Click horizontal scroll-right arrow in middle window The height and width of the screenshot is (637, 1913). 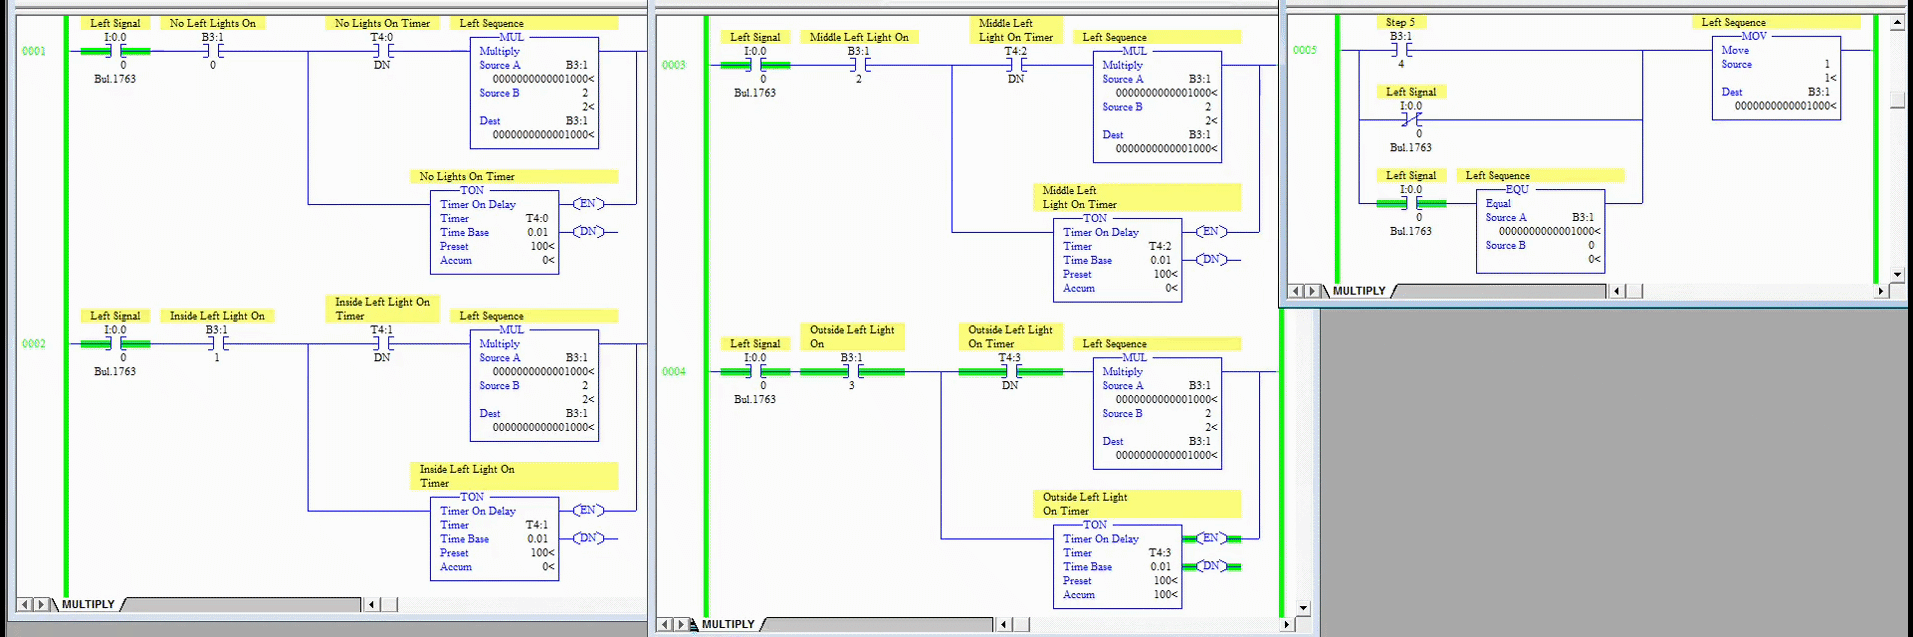tap(1286, 624)
